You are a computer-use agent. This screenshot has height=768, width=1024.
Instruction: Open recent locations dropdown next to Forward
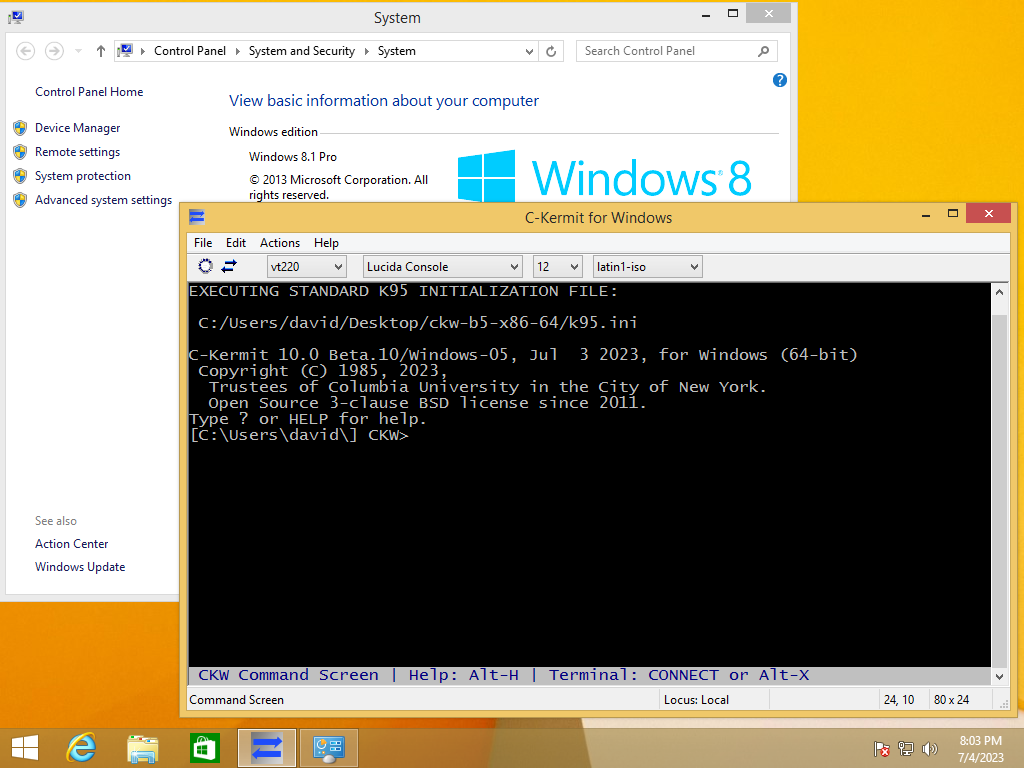(x=78, y=51)
